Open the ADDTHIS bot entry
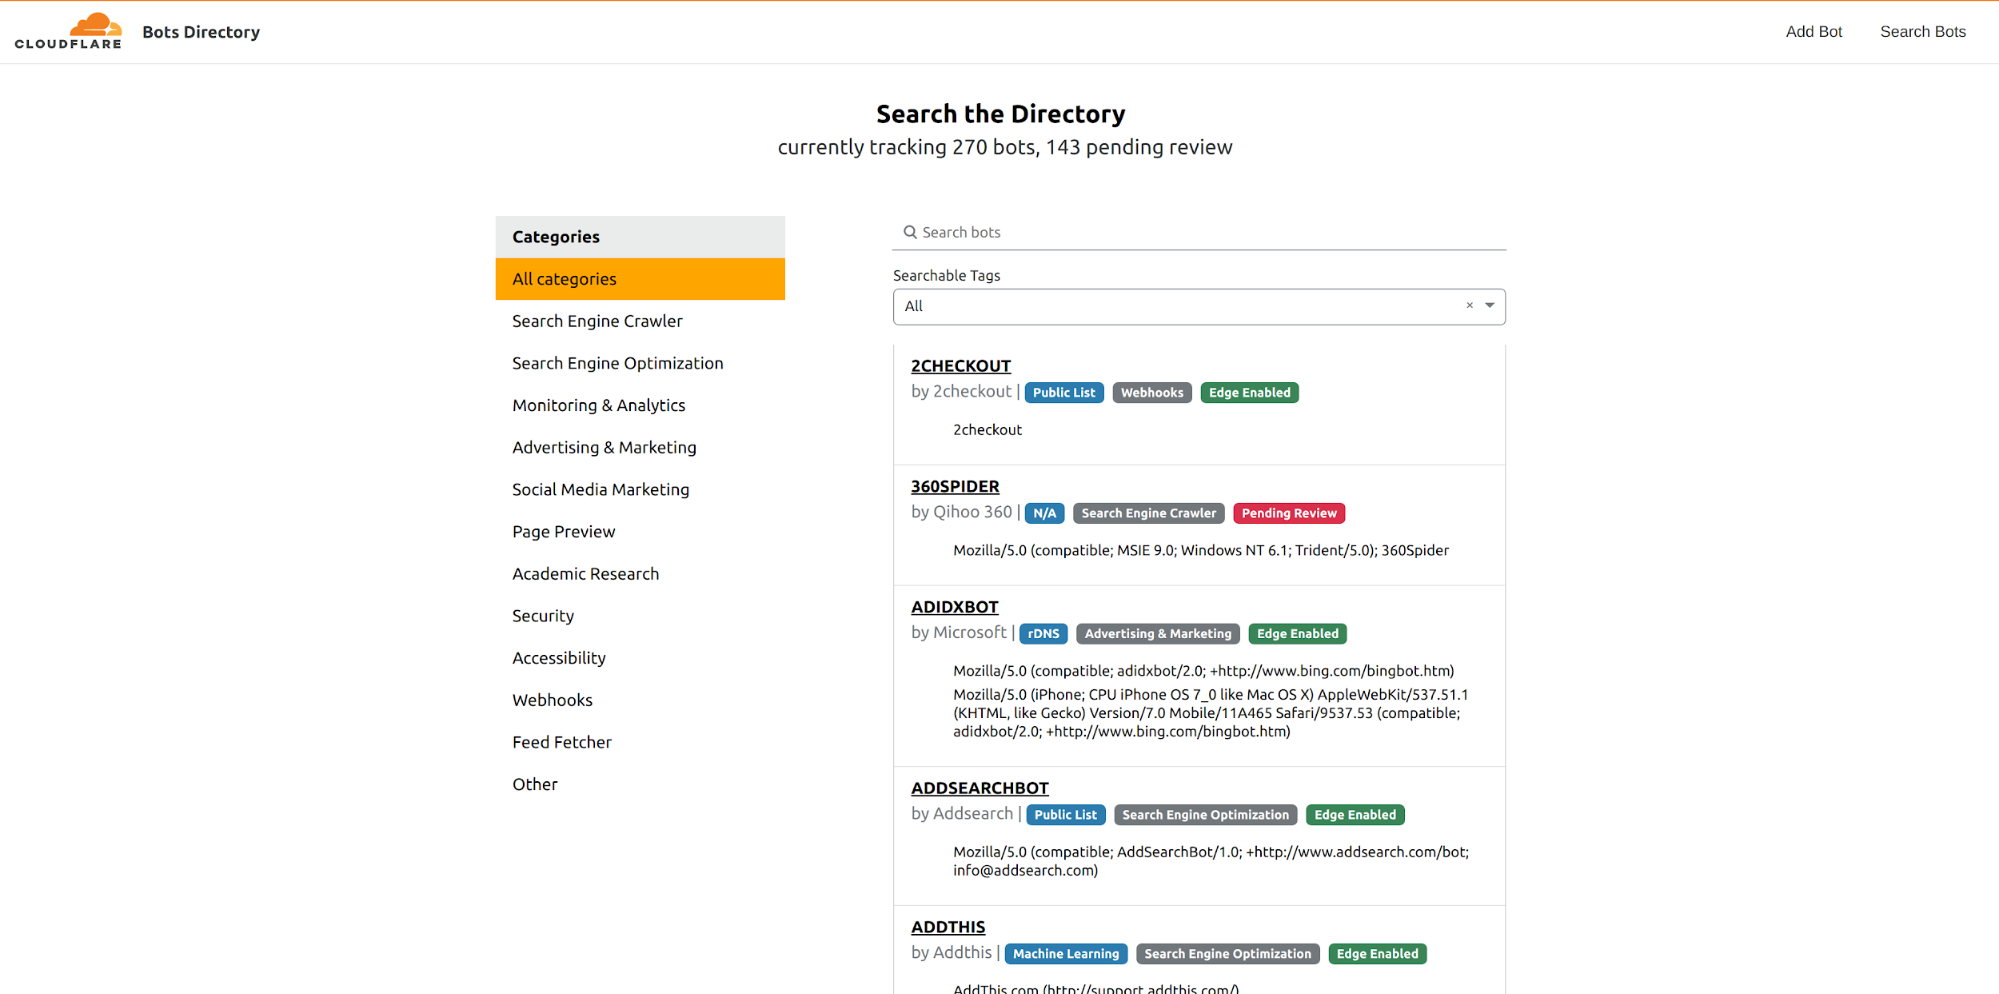1999x994 pixels. coord(948,927)
